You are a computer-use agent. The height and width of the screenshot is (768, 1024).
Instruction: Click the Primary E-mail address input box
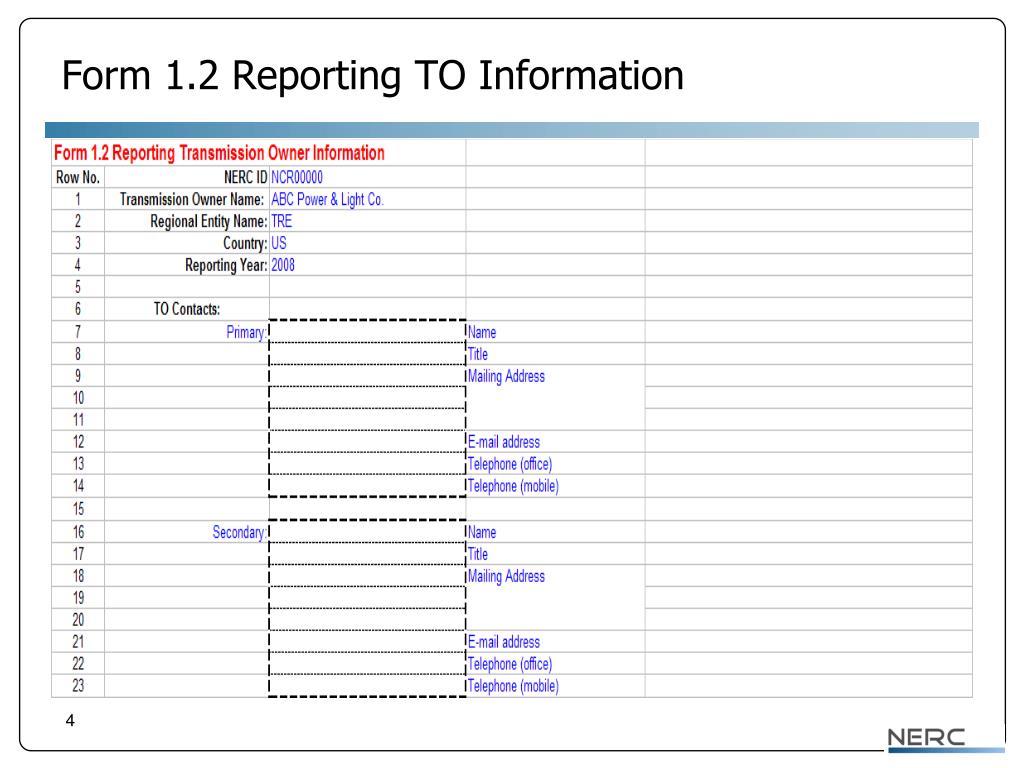pyautogui.click(x=368, y=441)
